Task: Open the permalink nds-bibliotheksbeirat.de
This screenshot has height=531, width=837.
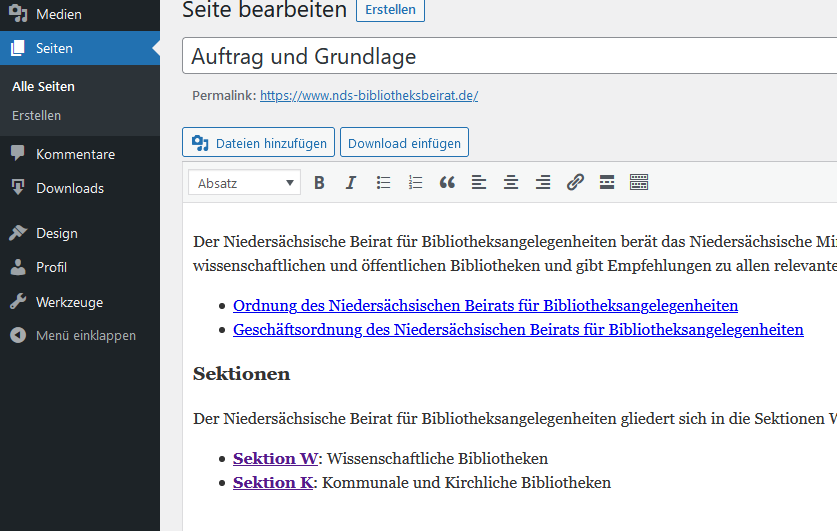Action: pos(369,96)
